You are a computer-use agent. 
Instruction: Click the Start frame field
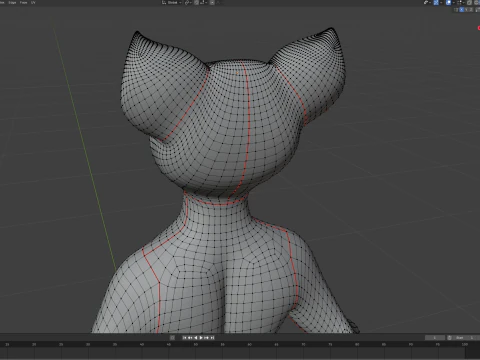(466, 338)
